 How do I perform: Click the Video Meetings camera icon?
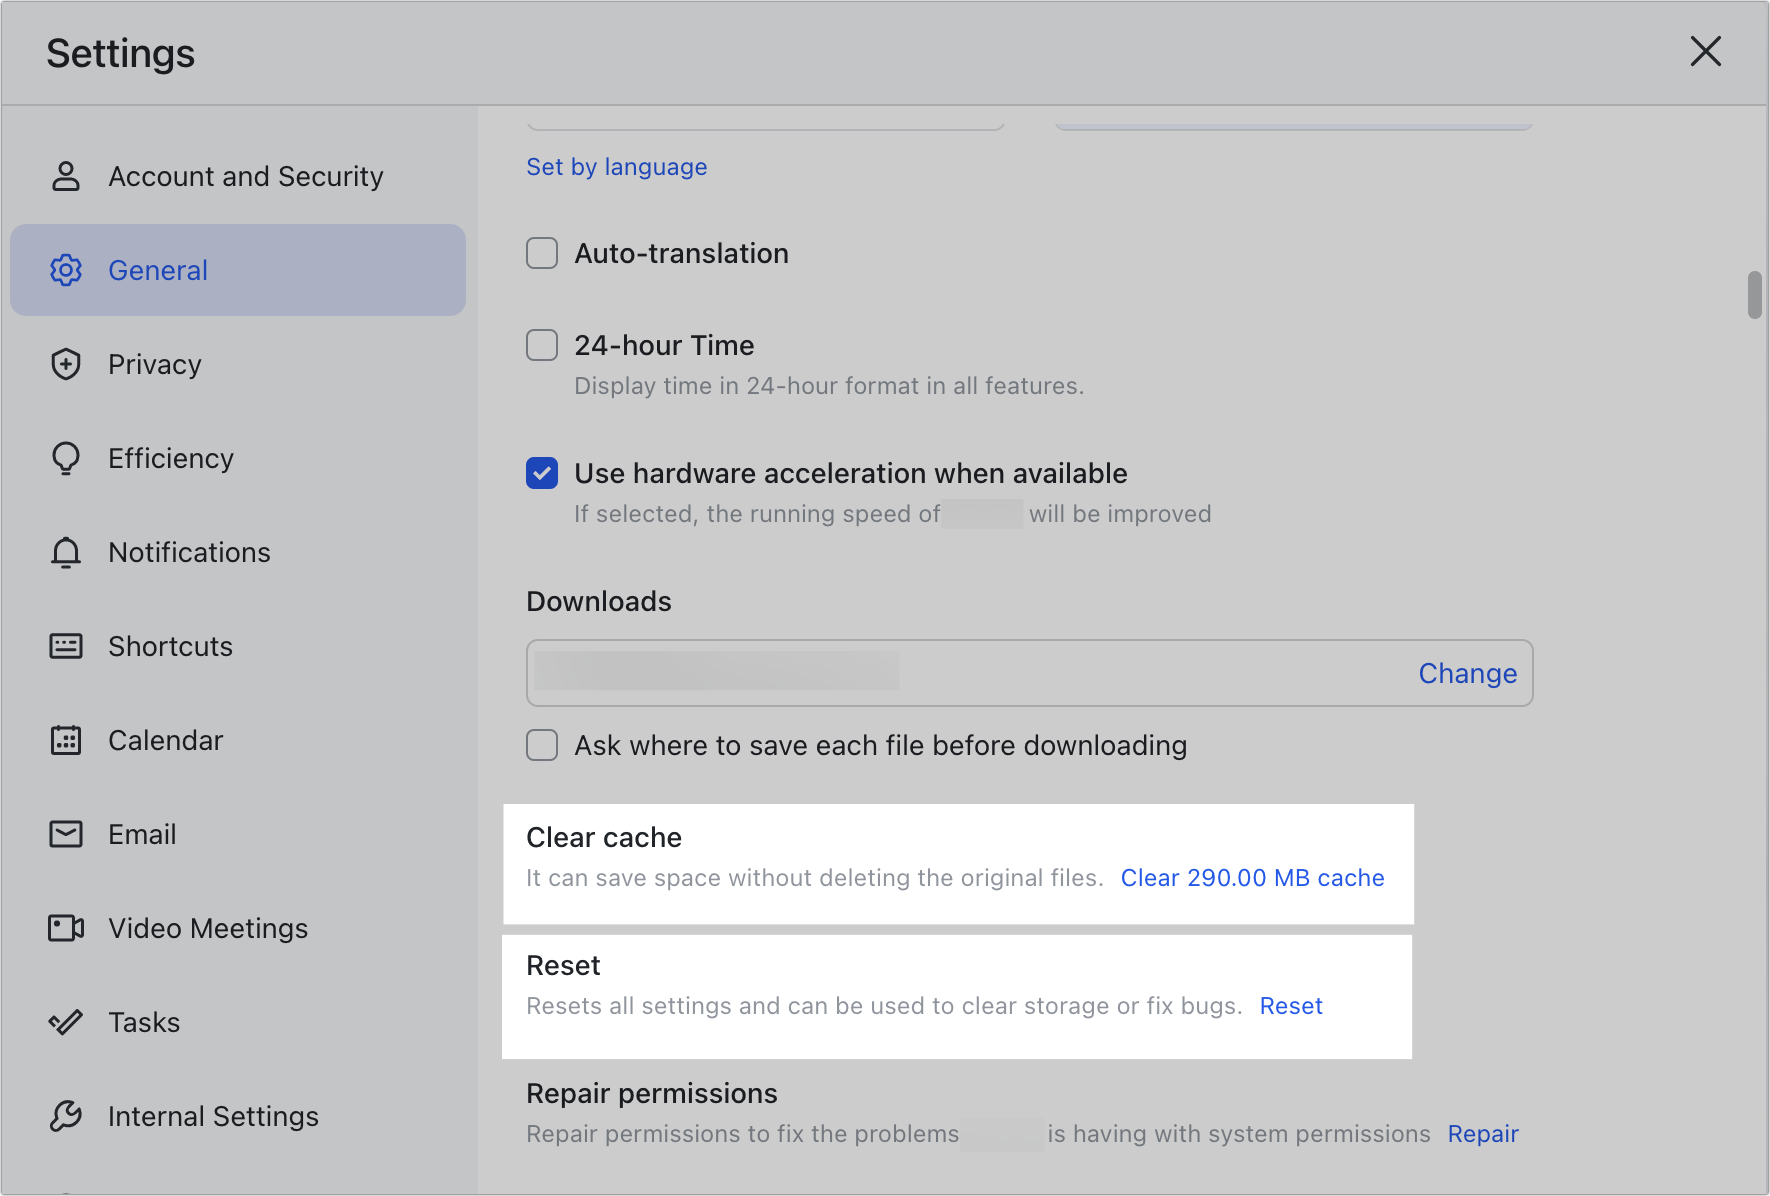(x=66, y=928)
